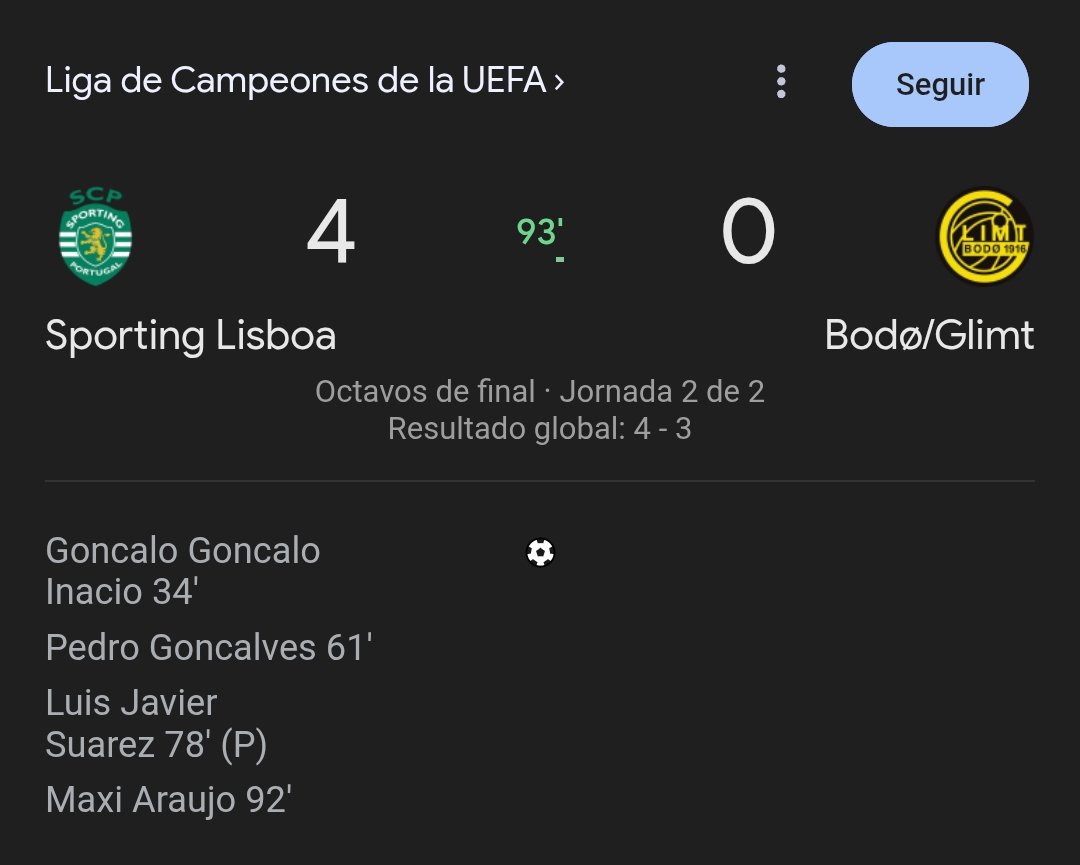Select Luis Javier Suarez 78' penalty entry
Screen dimensions: 1080x865
click(156, 724)
